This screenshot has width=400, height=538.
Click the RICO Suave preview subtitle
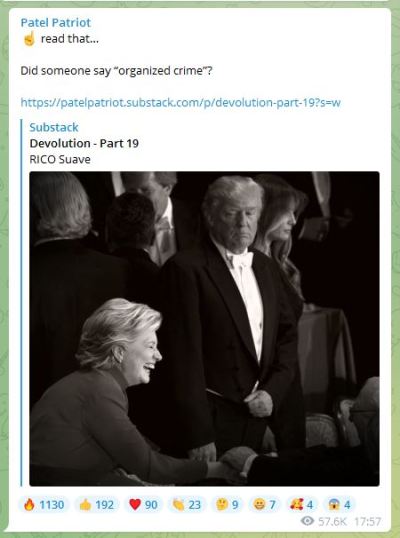click(60, 160)
